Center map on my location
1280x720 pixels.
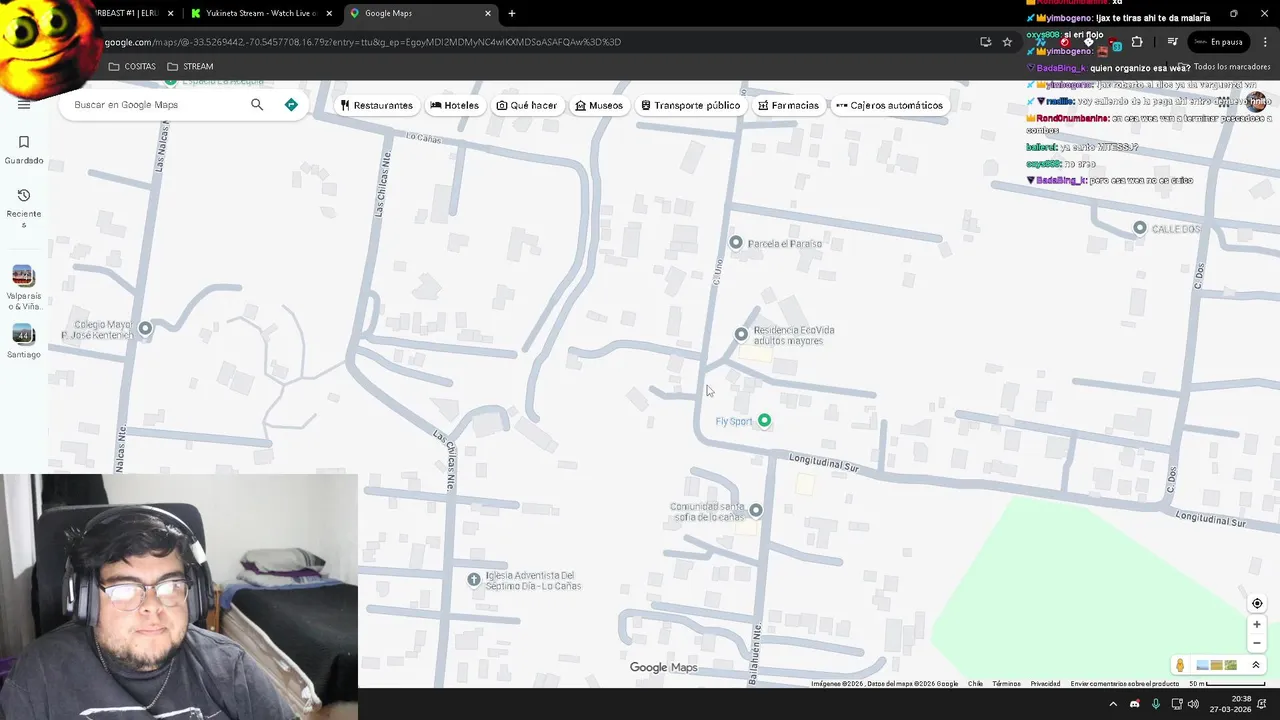[x=1257, y=603]
